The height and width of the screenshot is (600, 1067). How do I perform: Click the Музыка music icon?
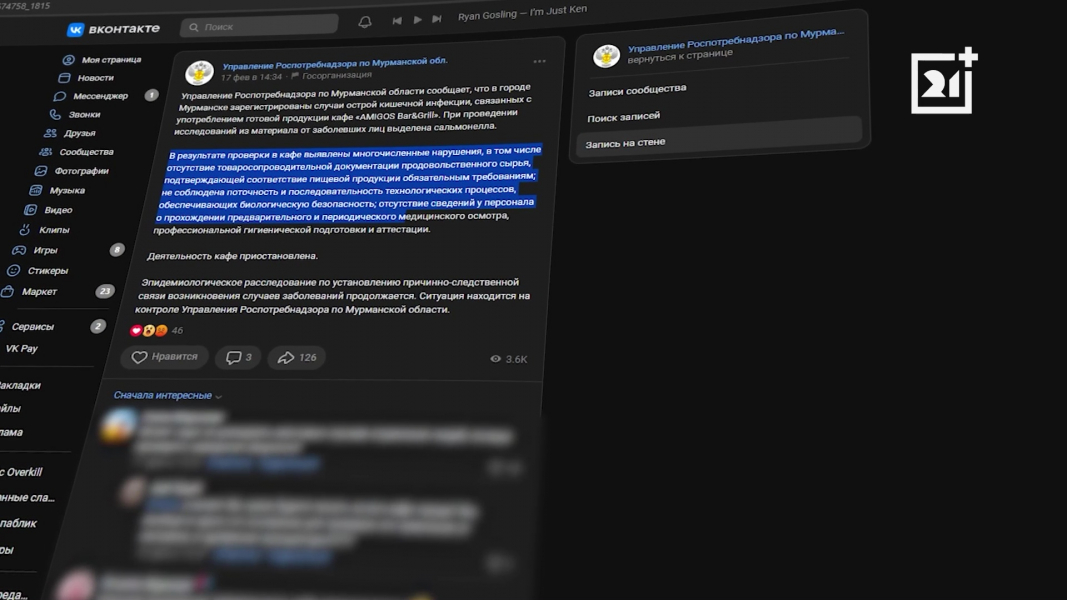click(x=36, y=190)
